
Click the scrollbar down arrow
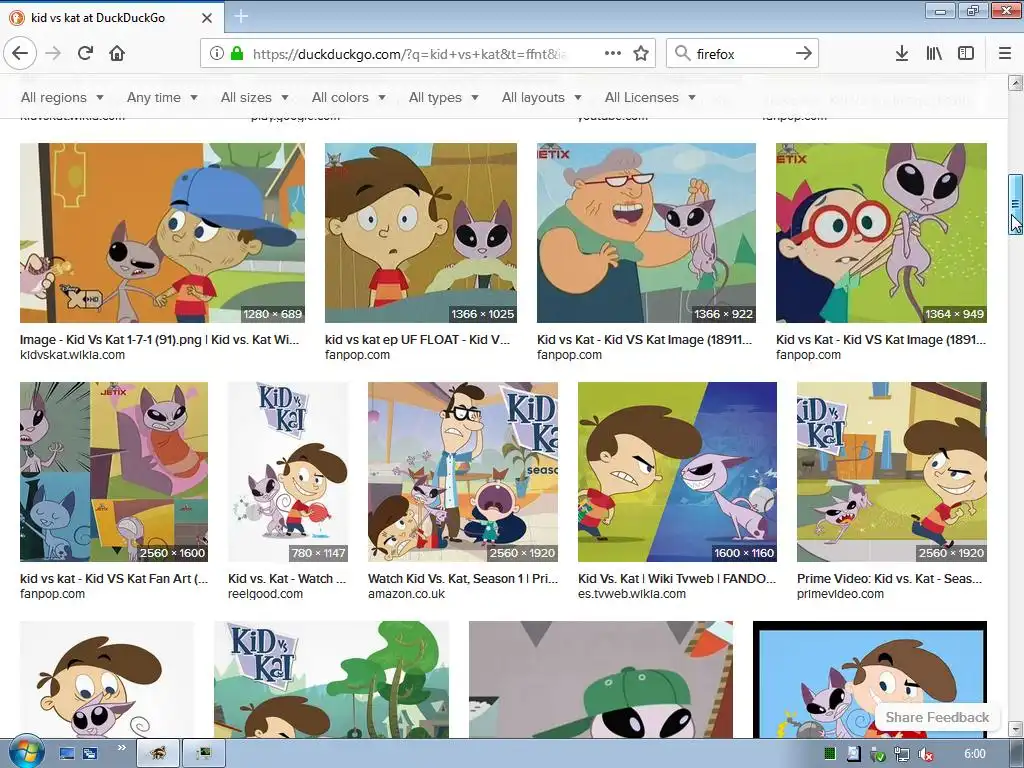1015,728
